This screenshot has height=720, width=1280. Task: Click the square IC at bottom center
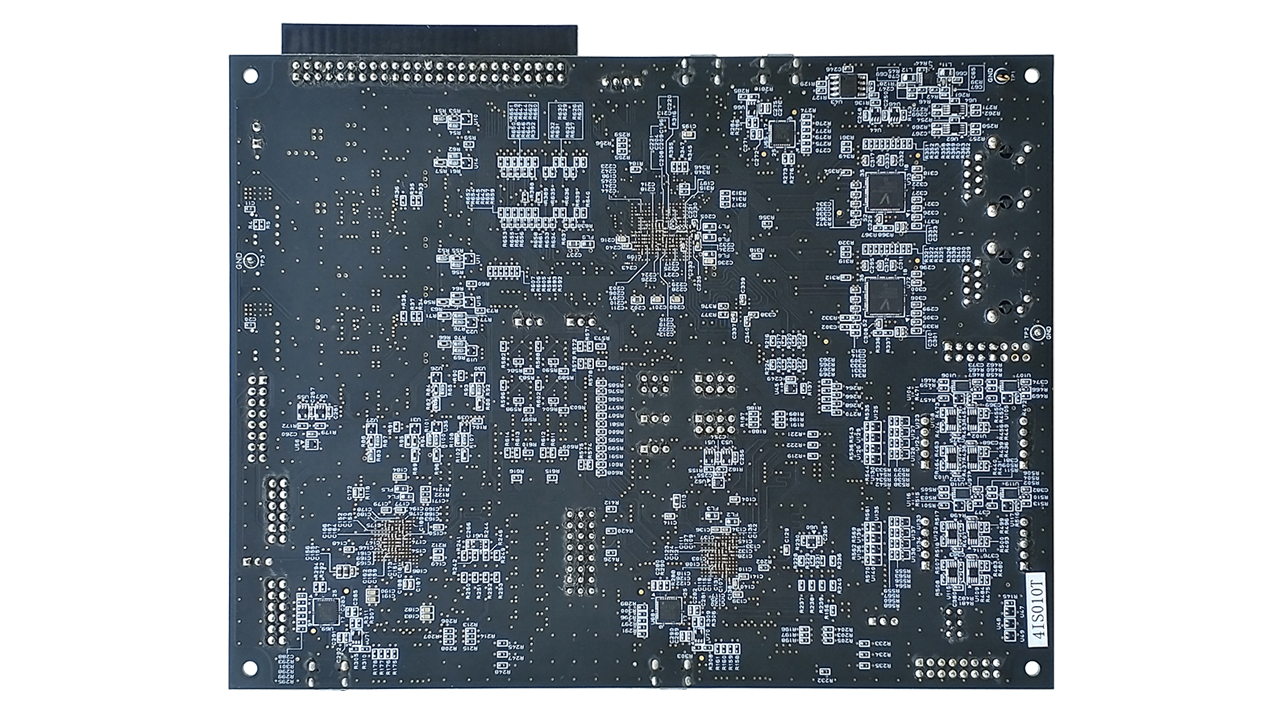[x=668, y=610]
